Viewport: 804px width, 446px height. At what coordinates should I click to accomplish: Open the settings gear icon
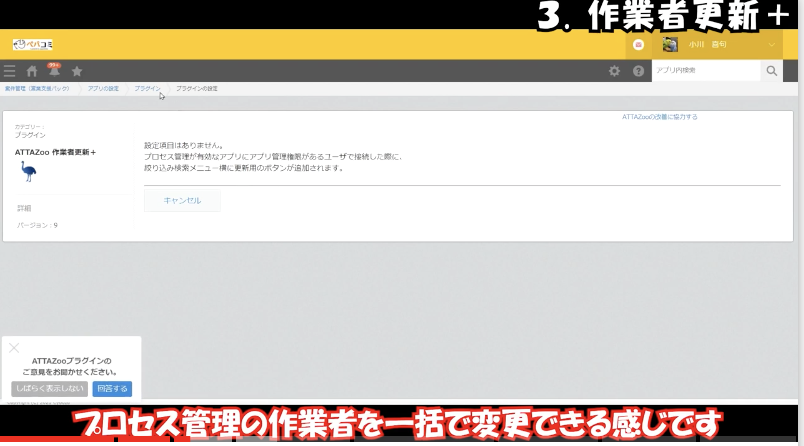coord(615,71)
